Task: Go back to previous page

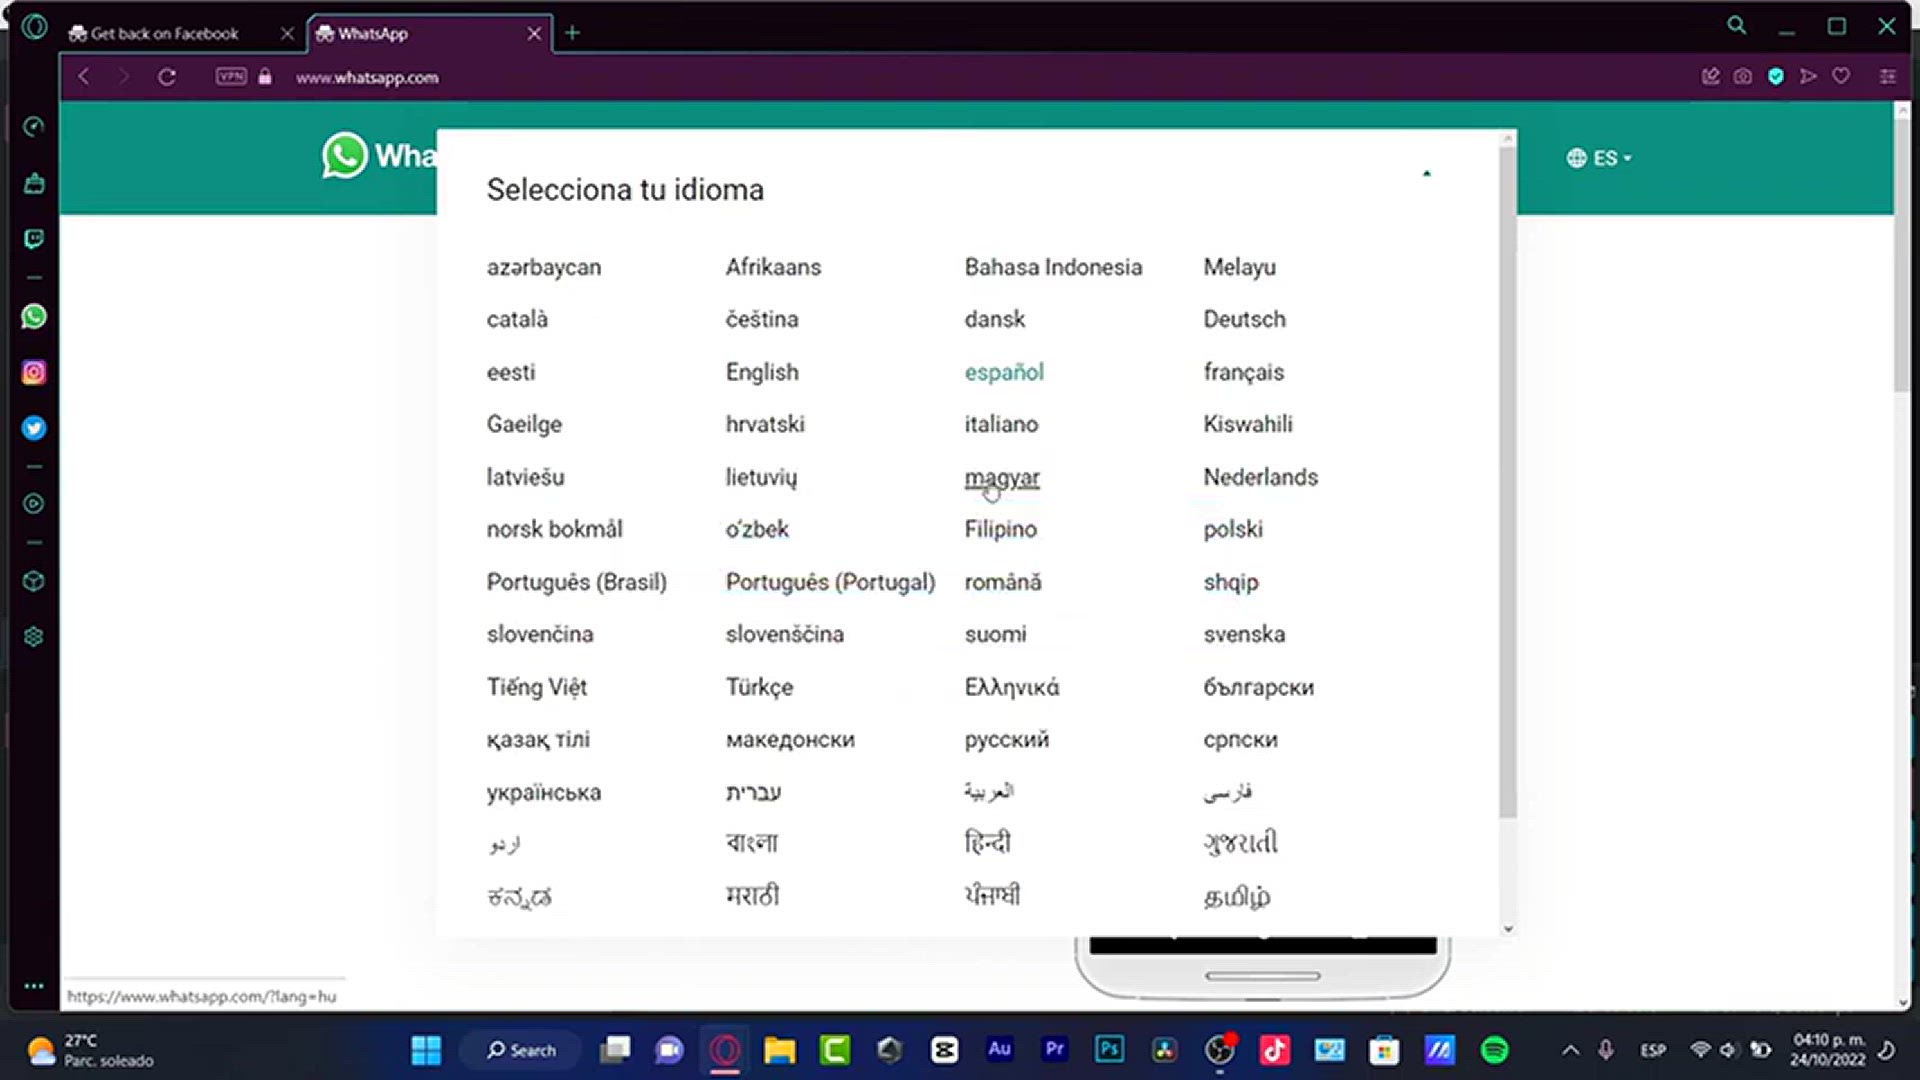Action: pos(84,77)
